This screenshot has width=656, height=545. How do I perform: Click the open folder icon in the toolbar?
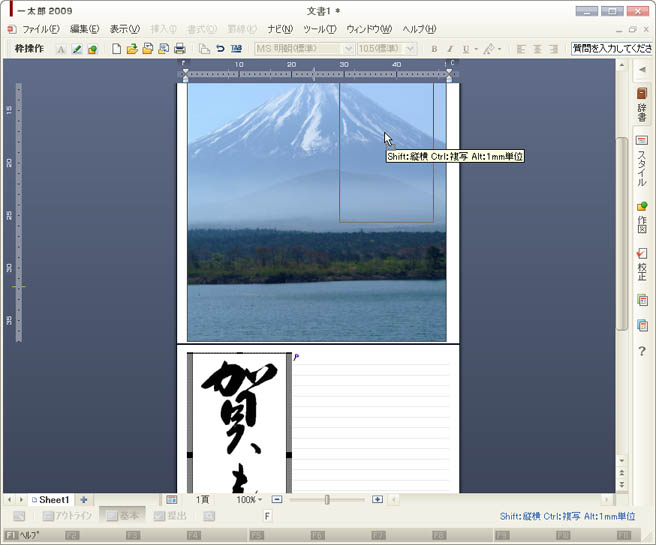[x=132, y=48]
